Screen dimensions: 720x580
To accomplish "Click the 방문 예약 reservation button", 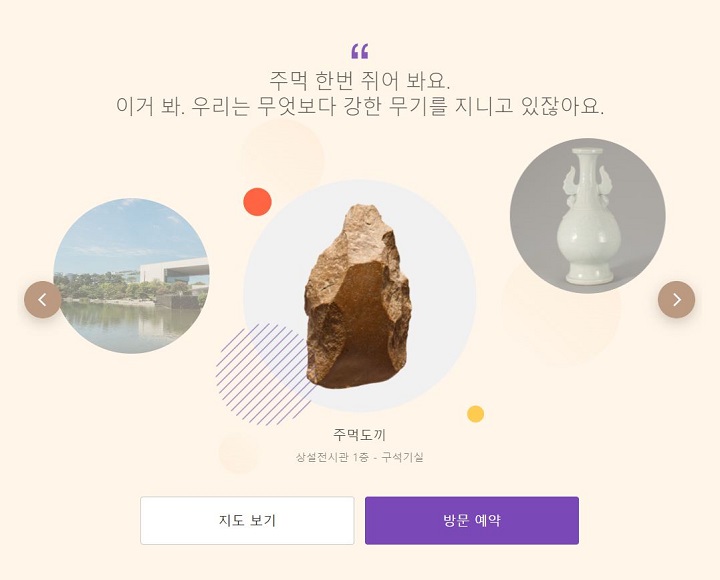I will pyautogui.click(x=472, y=520).
